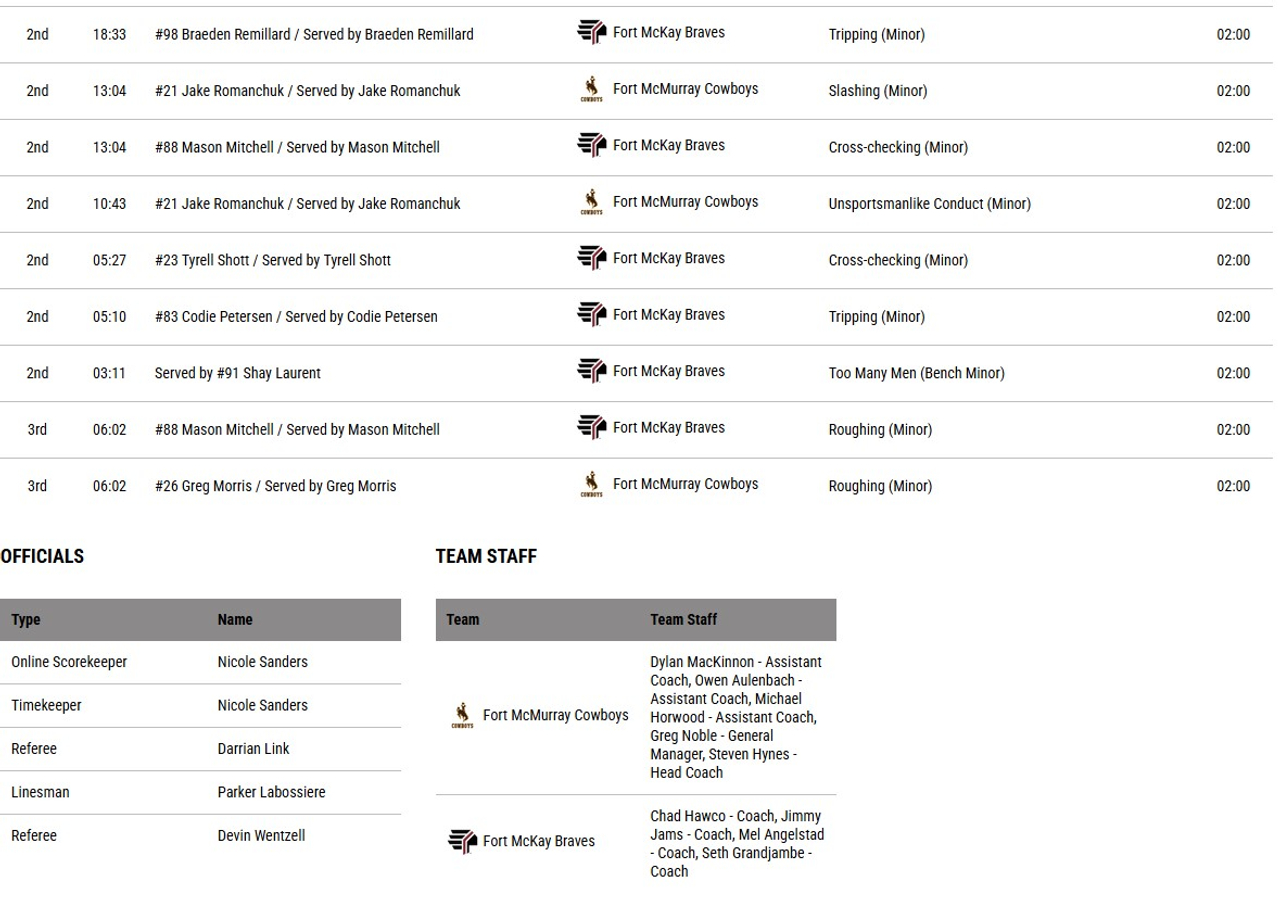Click referee name Darrian Link
The width and height of the screenshot is (1280, 920).
[x=253, y=749]
